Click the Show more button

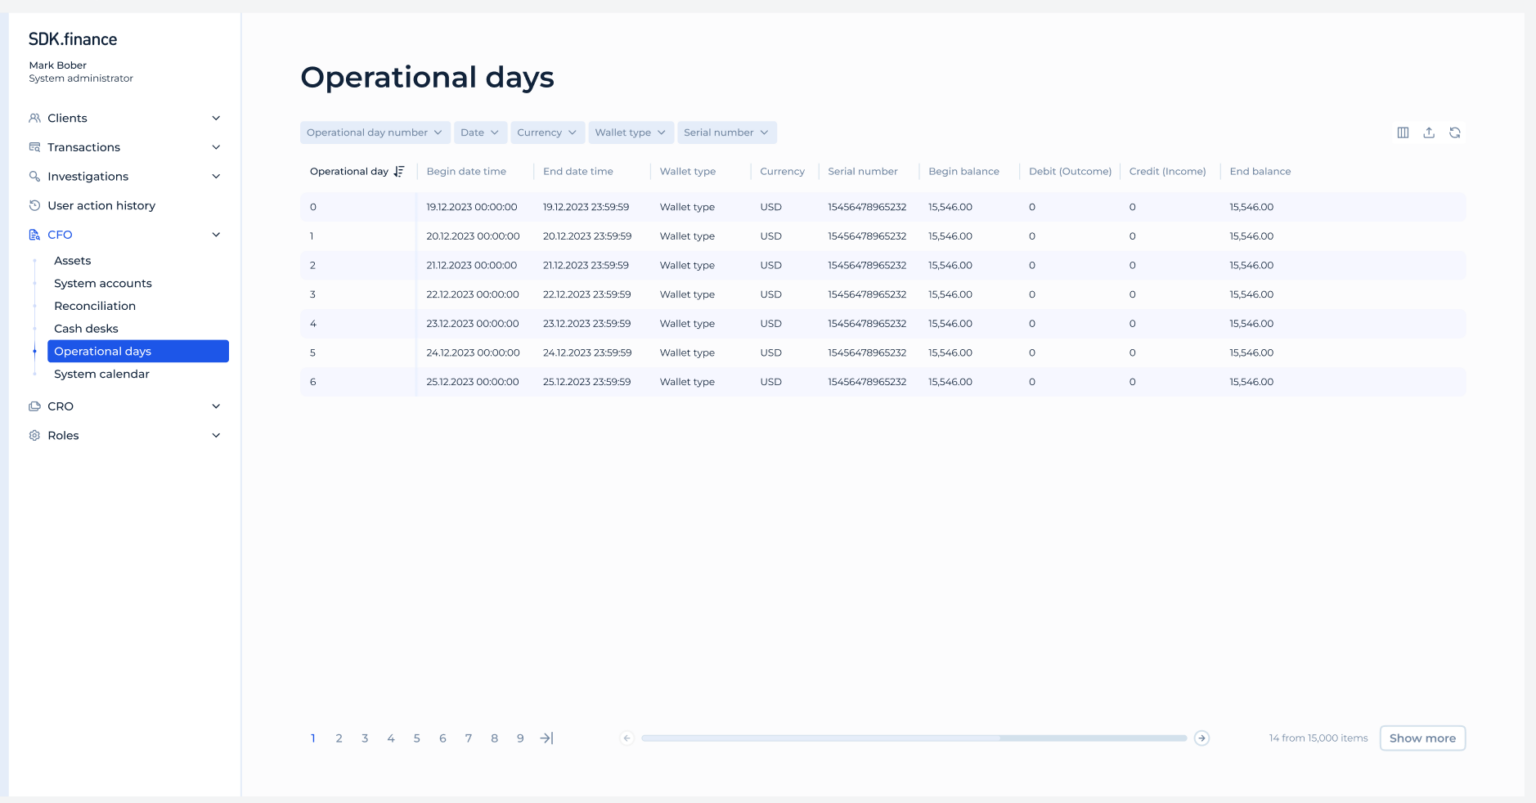1422,738
